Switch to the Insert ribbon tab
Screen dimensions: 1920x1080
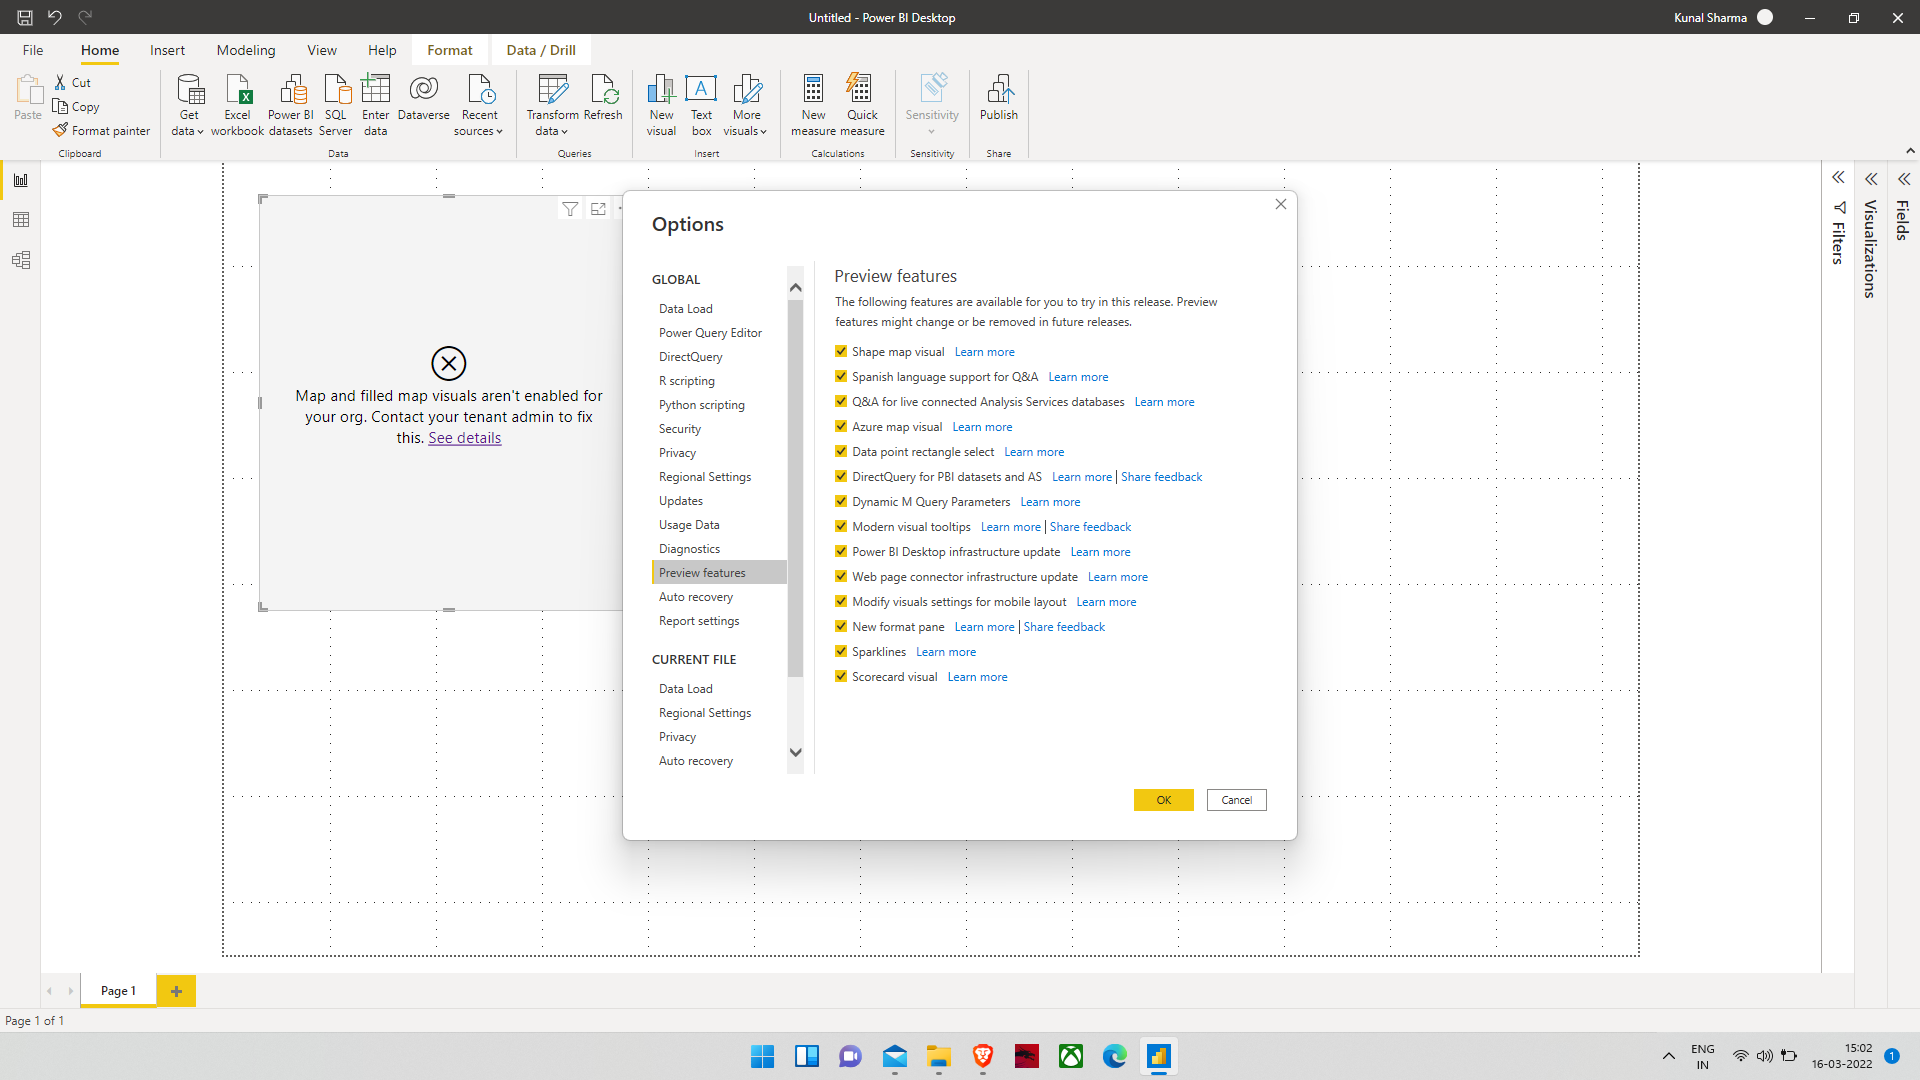coord(167,50)
